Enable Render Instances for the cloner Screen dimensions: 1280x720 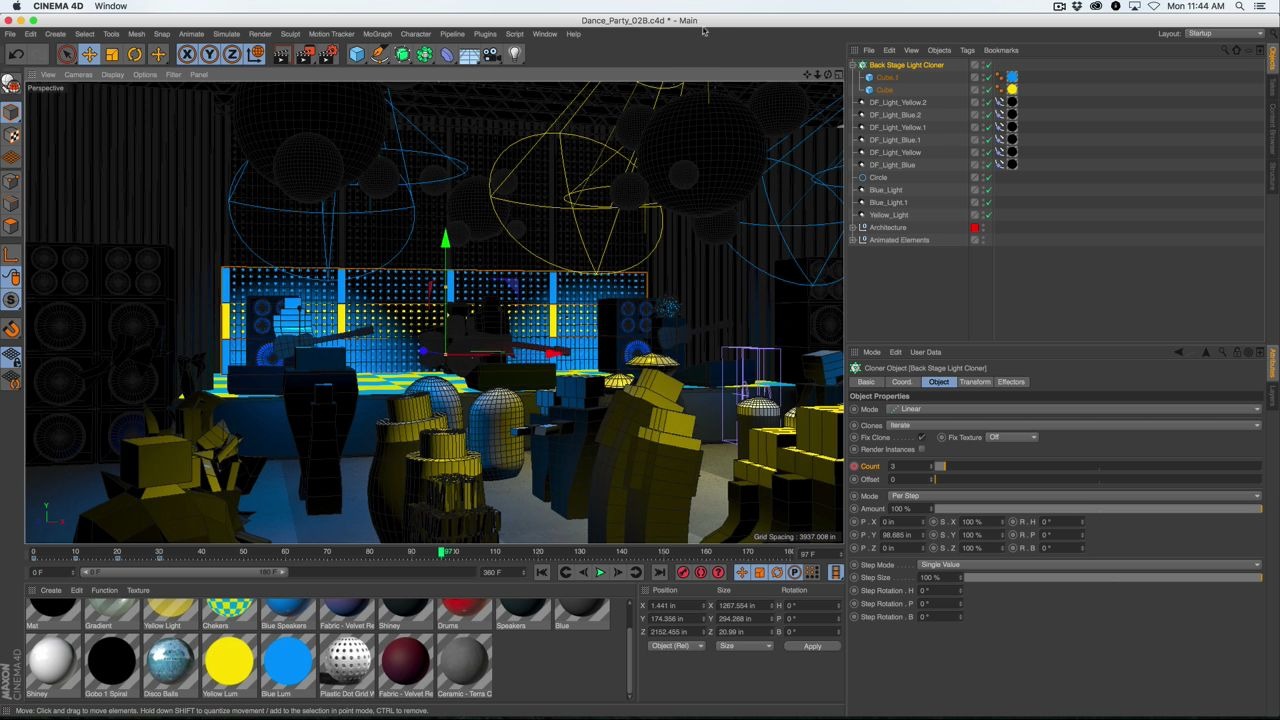pos(922,449)
